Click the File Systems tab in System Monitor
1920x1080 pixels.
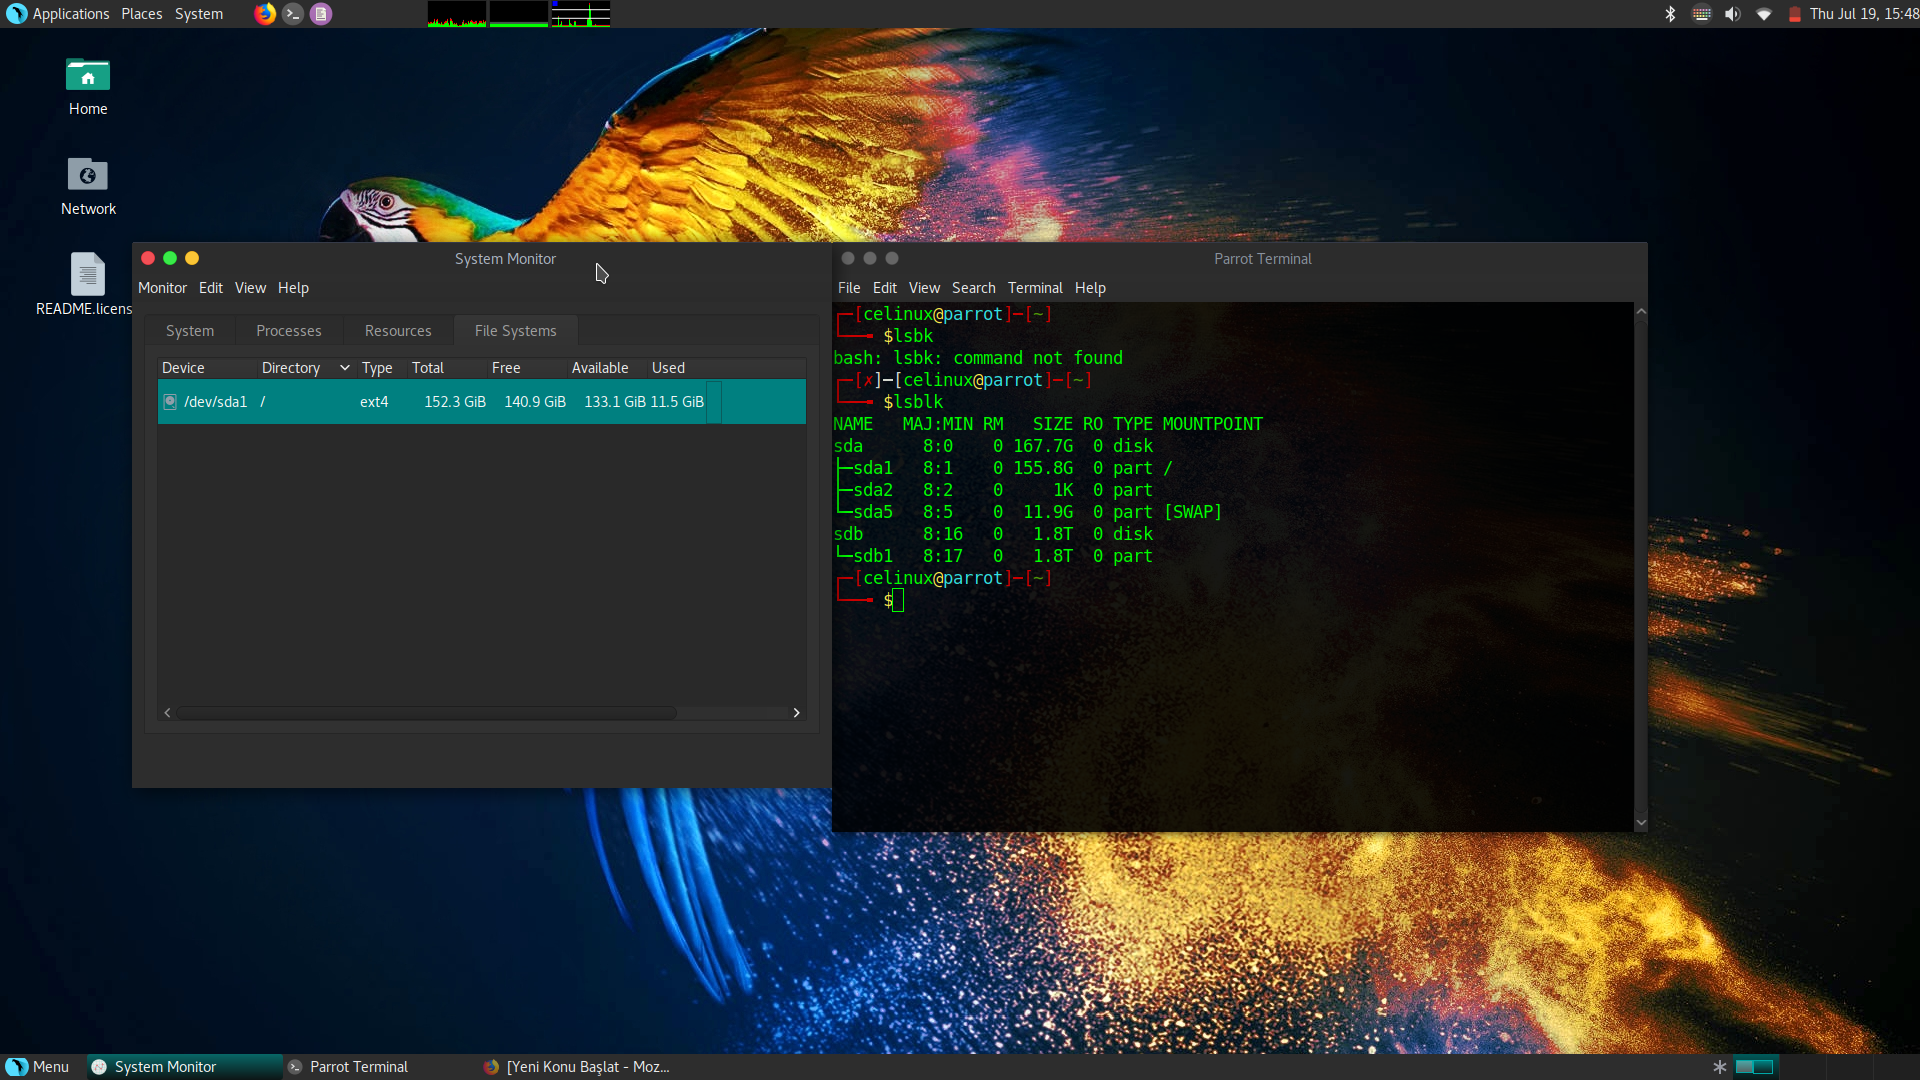click(514, 331)
